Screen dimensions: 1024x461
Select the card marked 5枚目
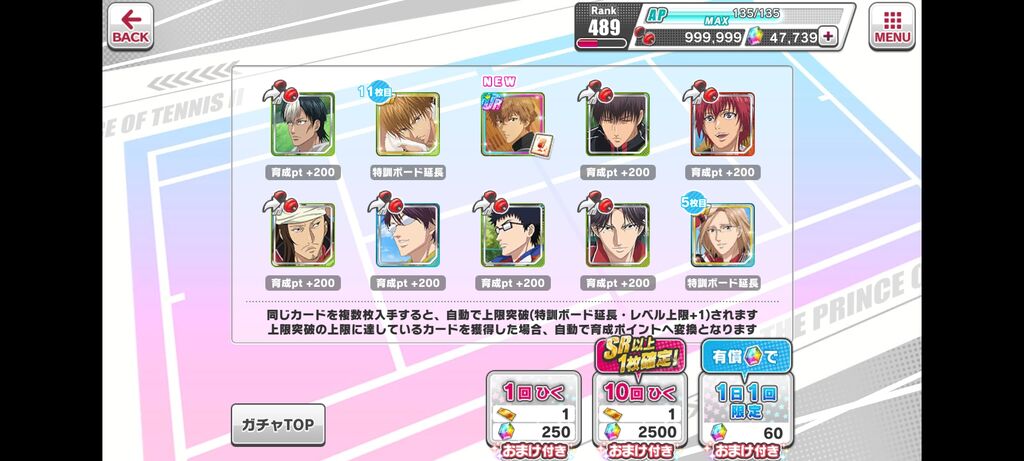pyautogui.click(x=722, y=235)
